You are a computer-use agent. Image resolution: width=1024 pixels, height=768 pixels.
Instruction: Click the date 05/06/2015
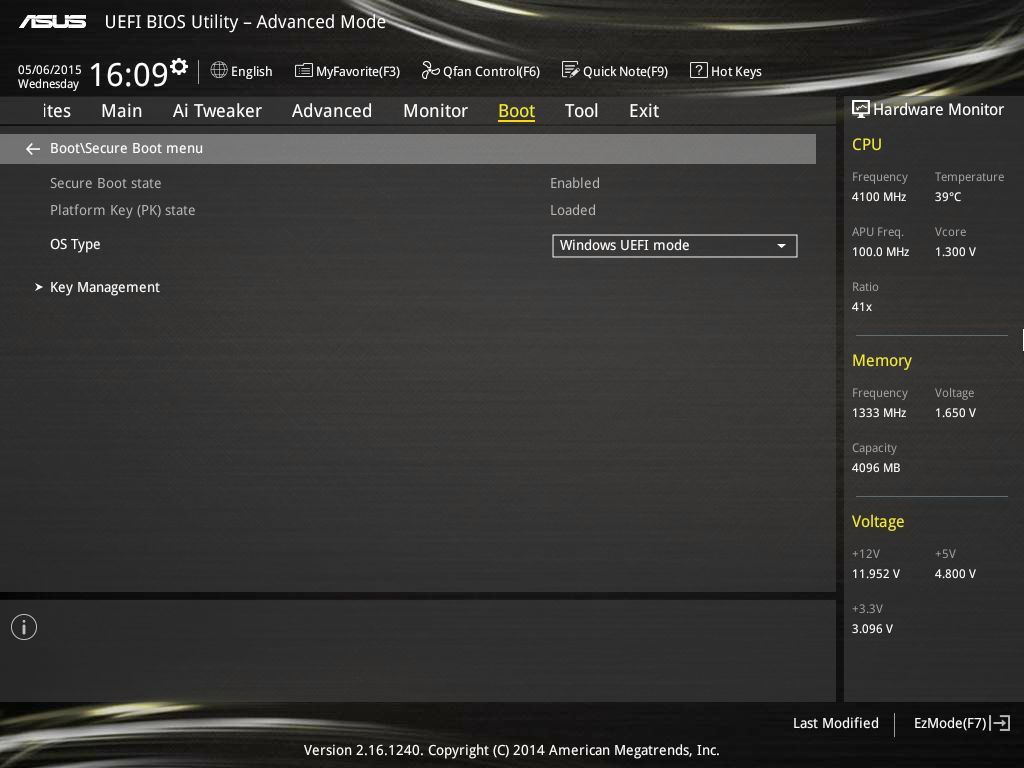click(50, 69)
